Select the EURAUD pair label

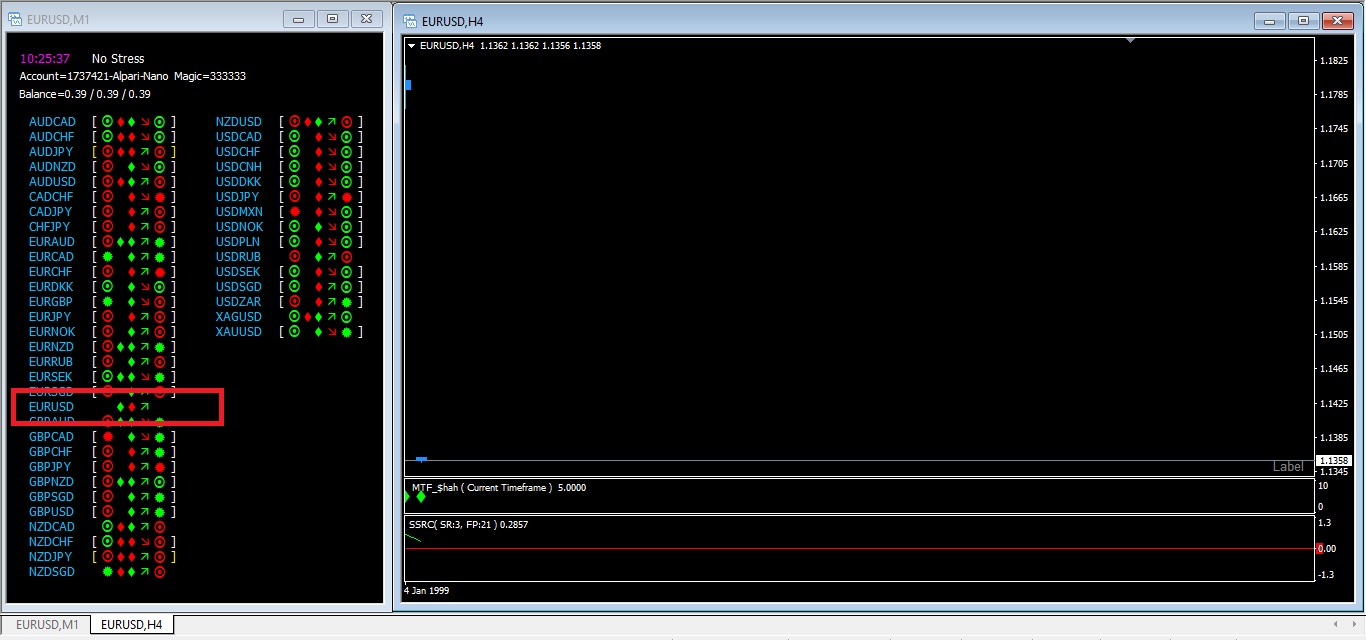pos(52,242)
